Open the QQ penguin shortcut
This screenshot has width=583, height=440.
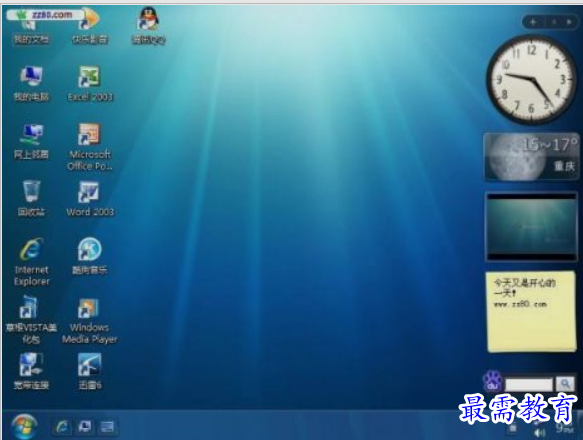tap(148, 27)
